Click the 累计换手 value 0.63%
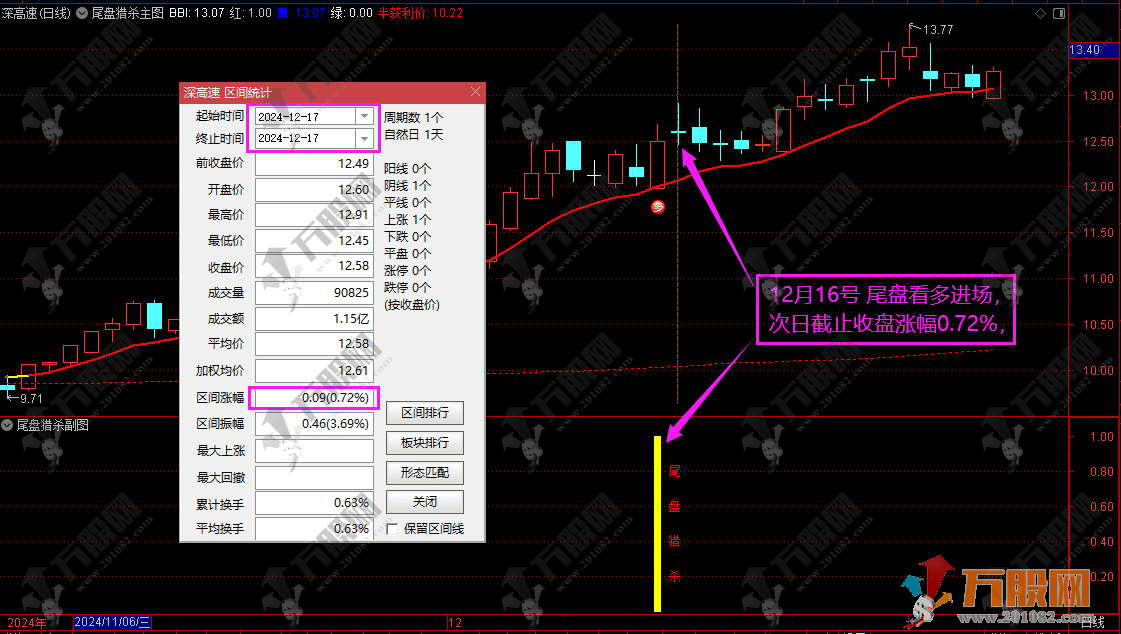This screenshot has width=1121, height=634. [x=315, y=503]
